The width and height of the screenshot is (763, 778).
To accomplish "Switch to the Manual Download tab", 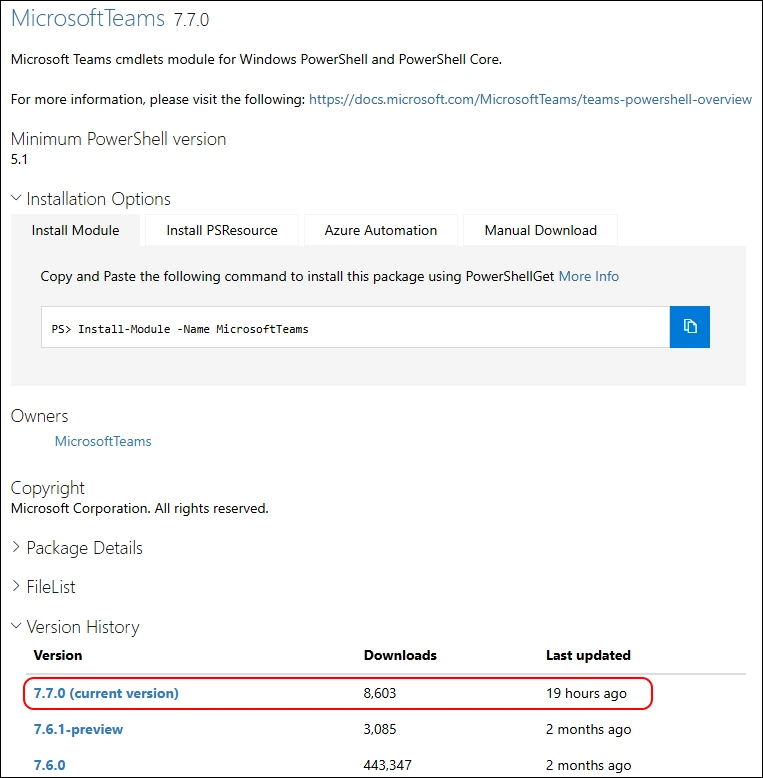I will 540,230.
